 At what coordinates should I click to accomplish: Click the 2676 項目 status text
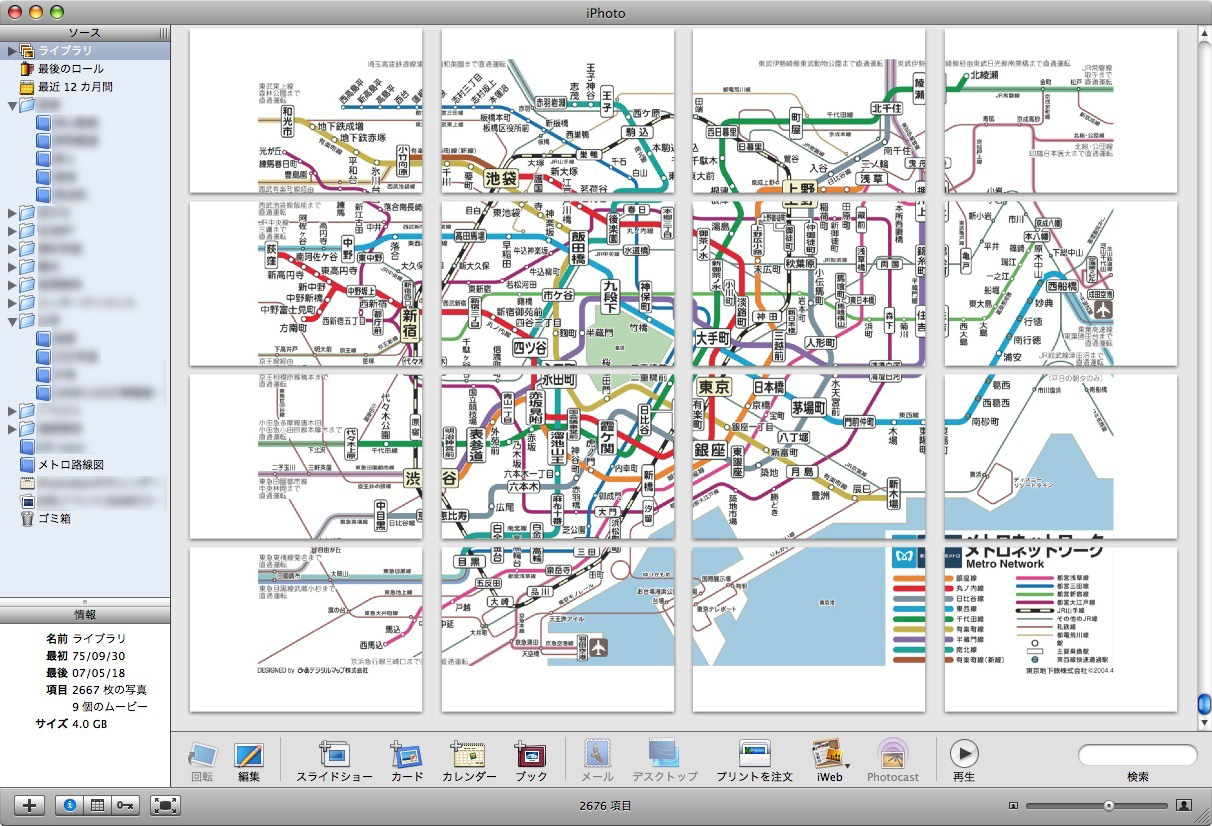tap(605, 805)
